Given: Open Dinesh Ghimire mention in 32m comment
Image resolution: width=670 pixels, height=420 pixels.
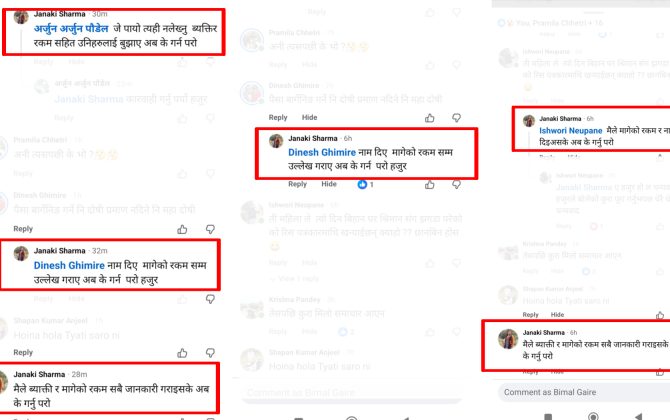Looking at the screenshot, I should (69, 265).
